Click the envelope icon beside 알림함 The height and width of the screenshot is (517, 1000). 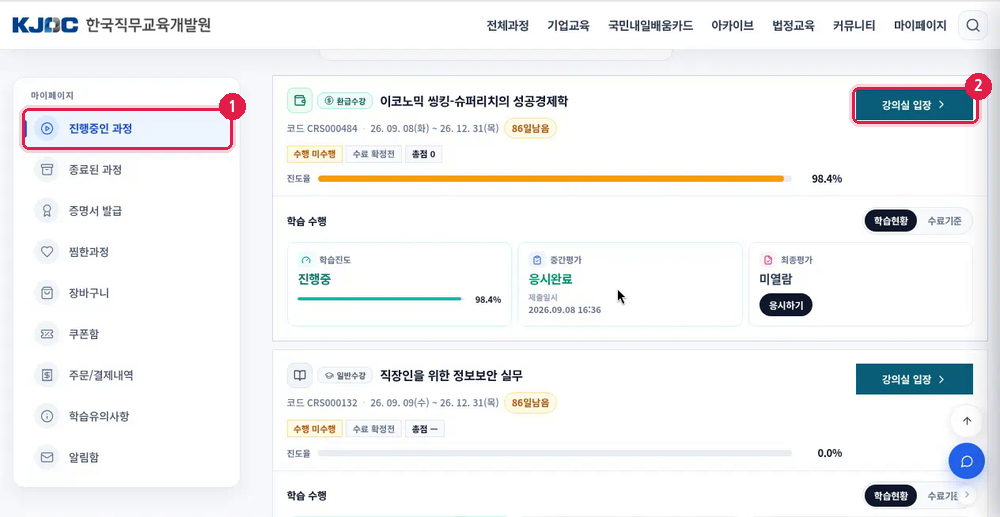(47, 458)
